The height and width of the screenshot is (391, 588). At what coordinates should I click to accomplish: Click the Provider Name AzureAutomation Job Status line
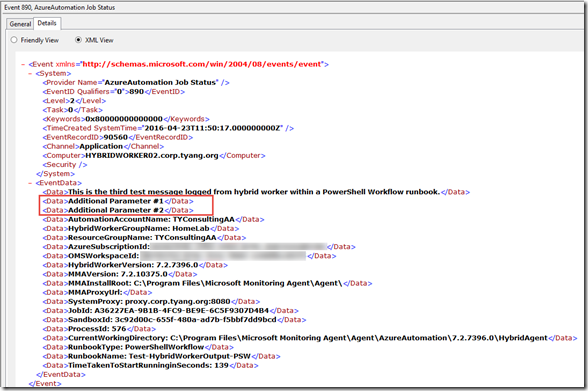(136, 82)
